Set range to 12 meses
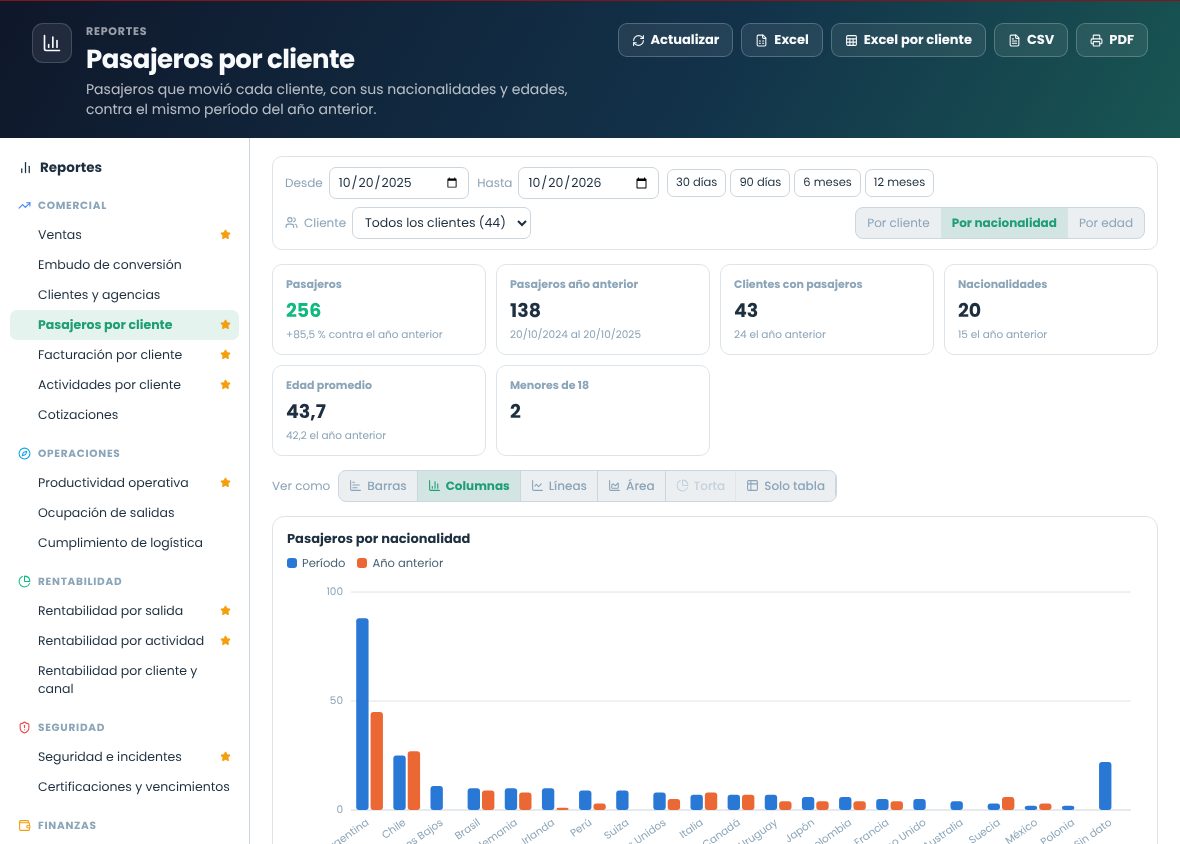Viewport: 1180px width, 844px height. point(899,183)
